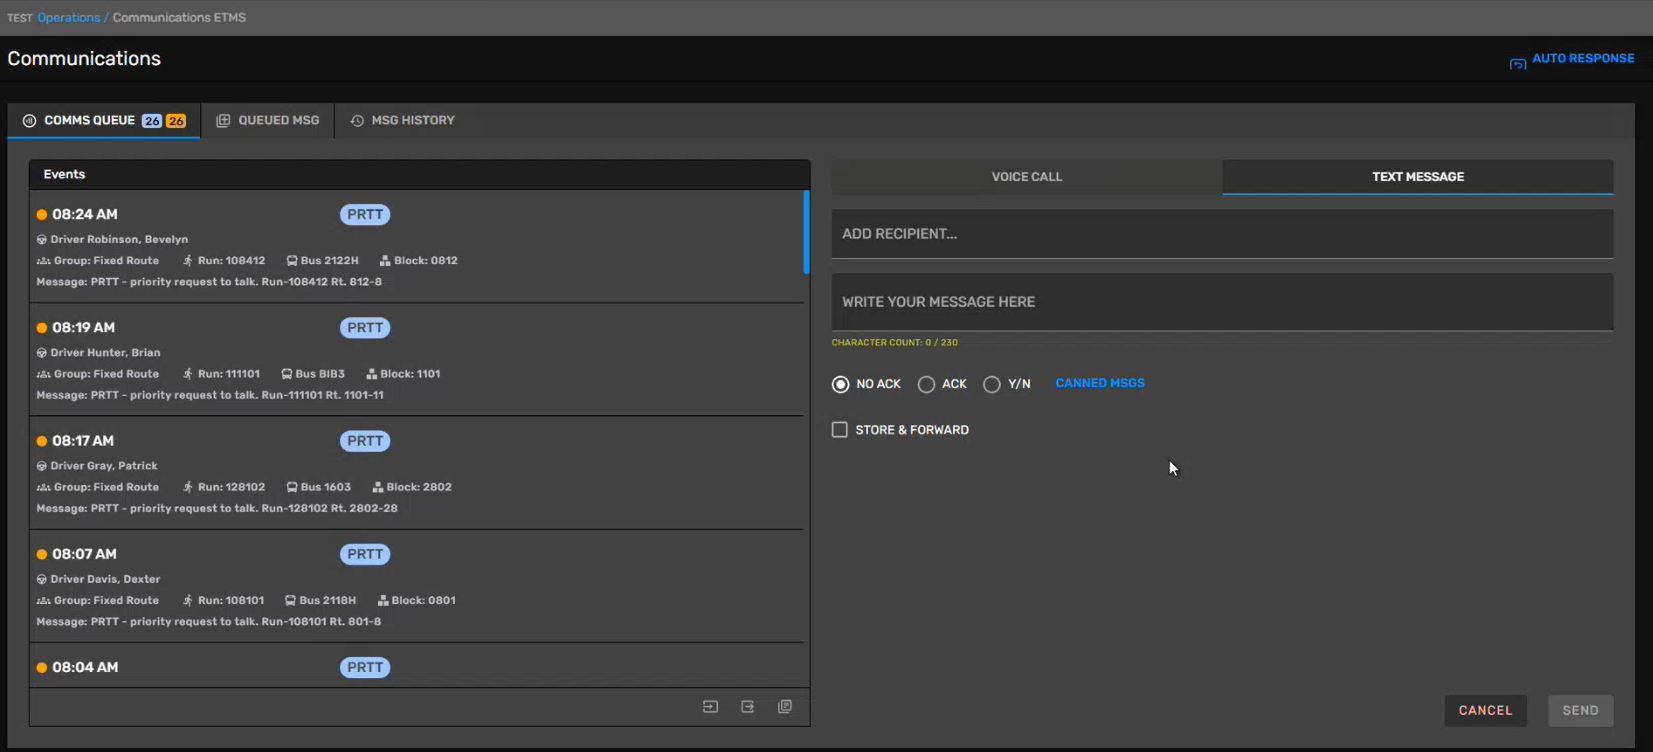Enable the Store & Forward checkbox
The width and height of the screenshot is (1653, 752).
(840, 430)
